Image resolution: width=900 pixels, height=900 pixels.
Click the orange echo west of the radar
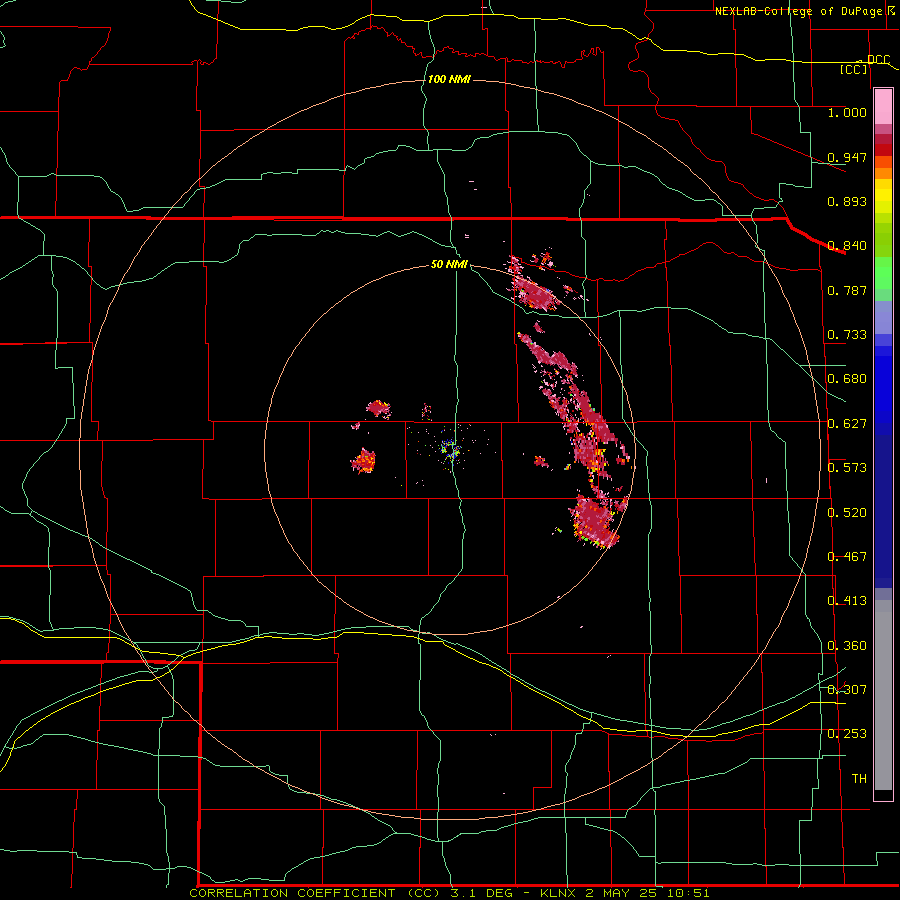(x=364, y=461)
